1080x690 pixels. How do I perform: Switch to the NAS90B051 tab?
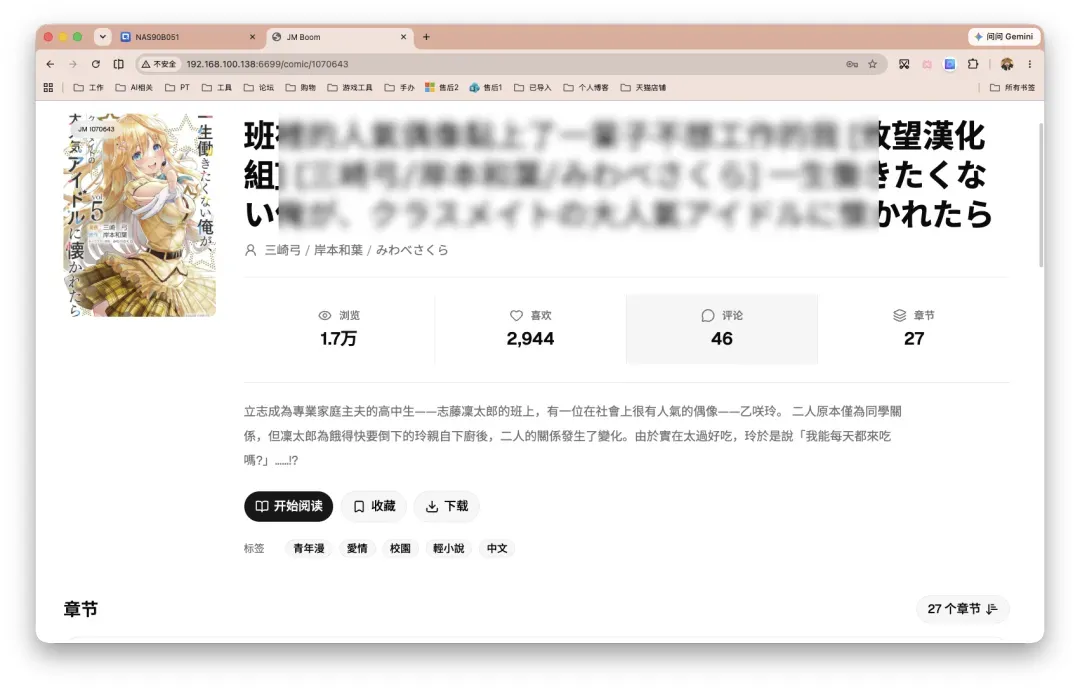click(185, 37)
